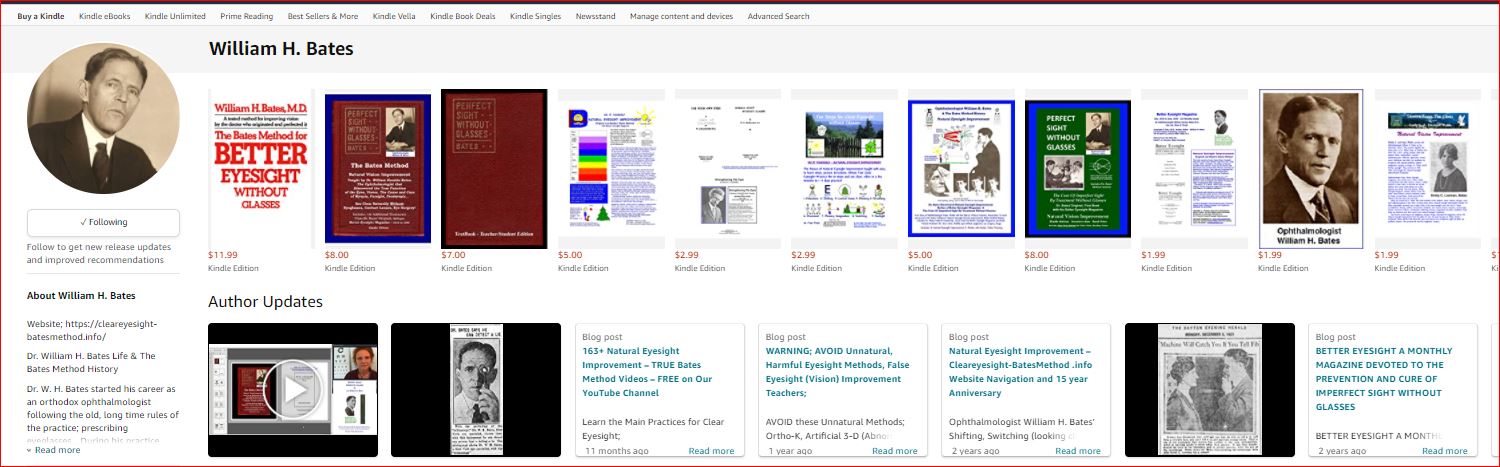Click the About William H. Bates heading
The height and width of the screenshot is (467, 1500).
click(x=81, y=296)
